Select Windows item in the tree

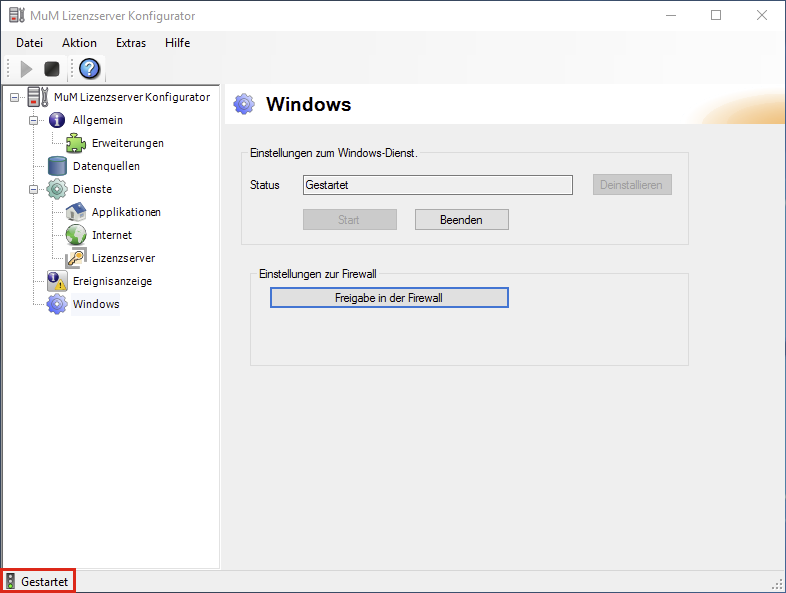(95, 304)
